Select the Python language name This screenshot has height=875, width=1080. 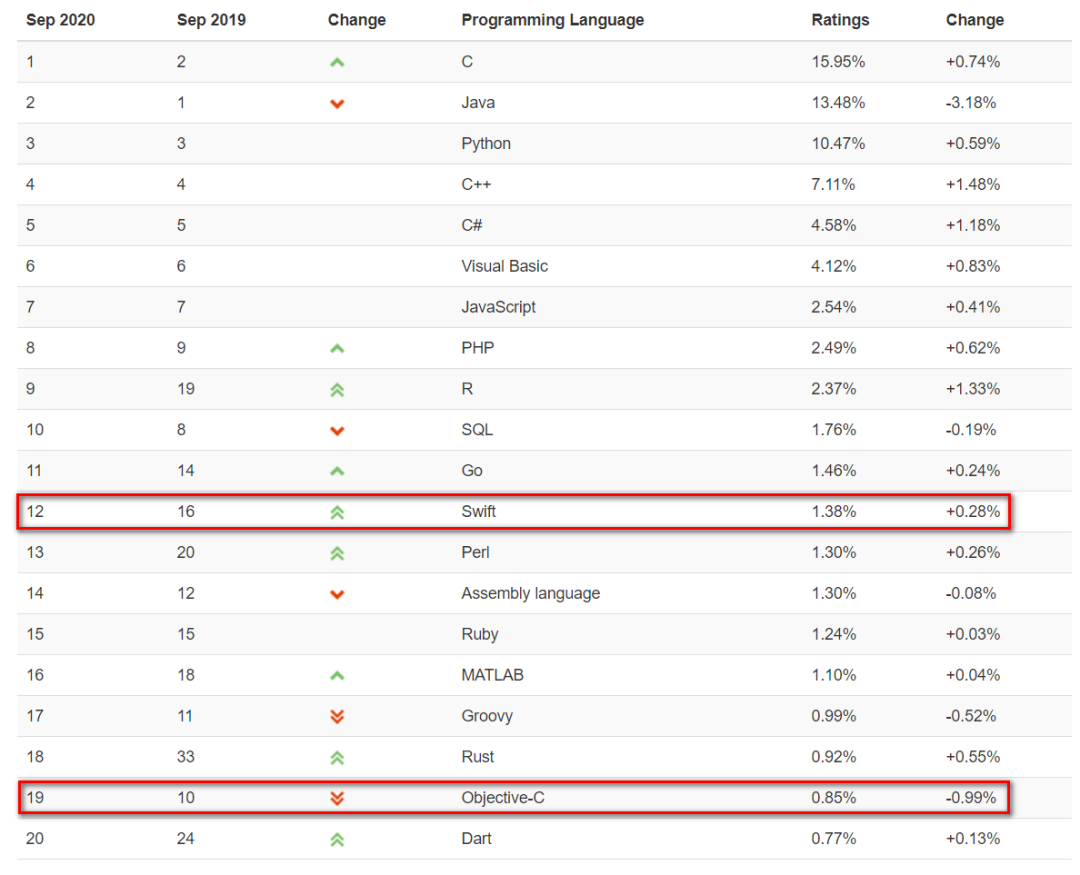(x=486, y=144)
